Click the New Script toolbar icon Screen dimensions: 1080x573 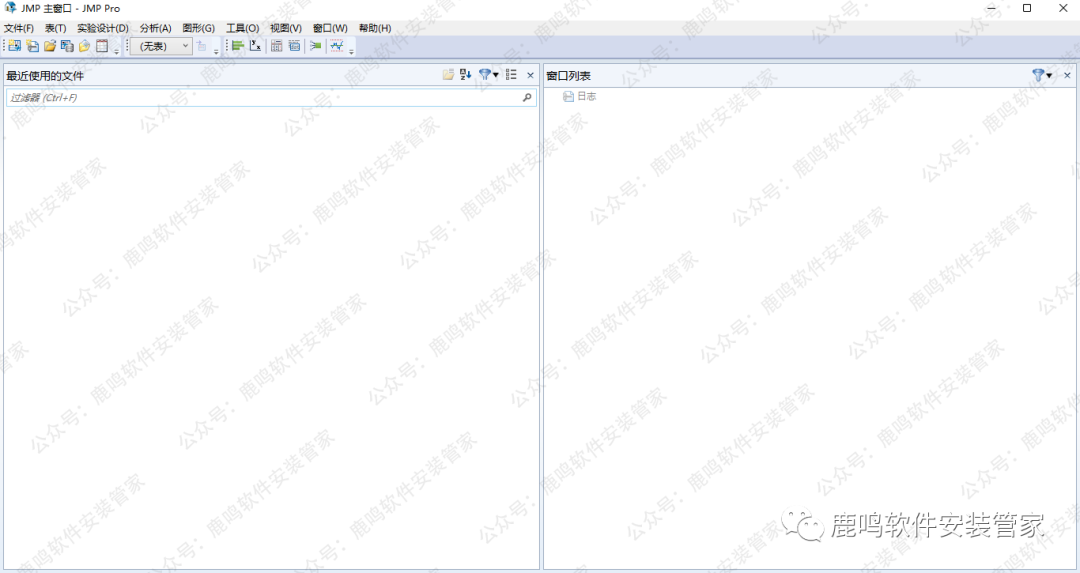pyautogui.click(x=32, y=46)
